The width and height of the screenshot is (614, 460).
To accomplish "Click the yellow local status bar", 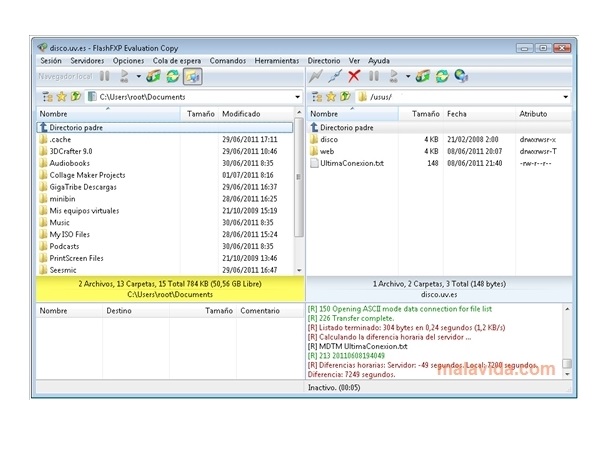I will 170,289.
